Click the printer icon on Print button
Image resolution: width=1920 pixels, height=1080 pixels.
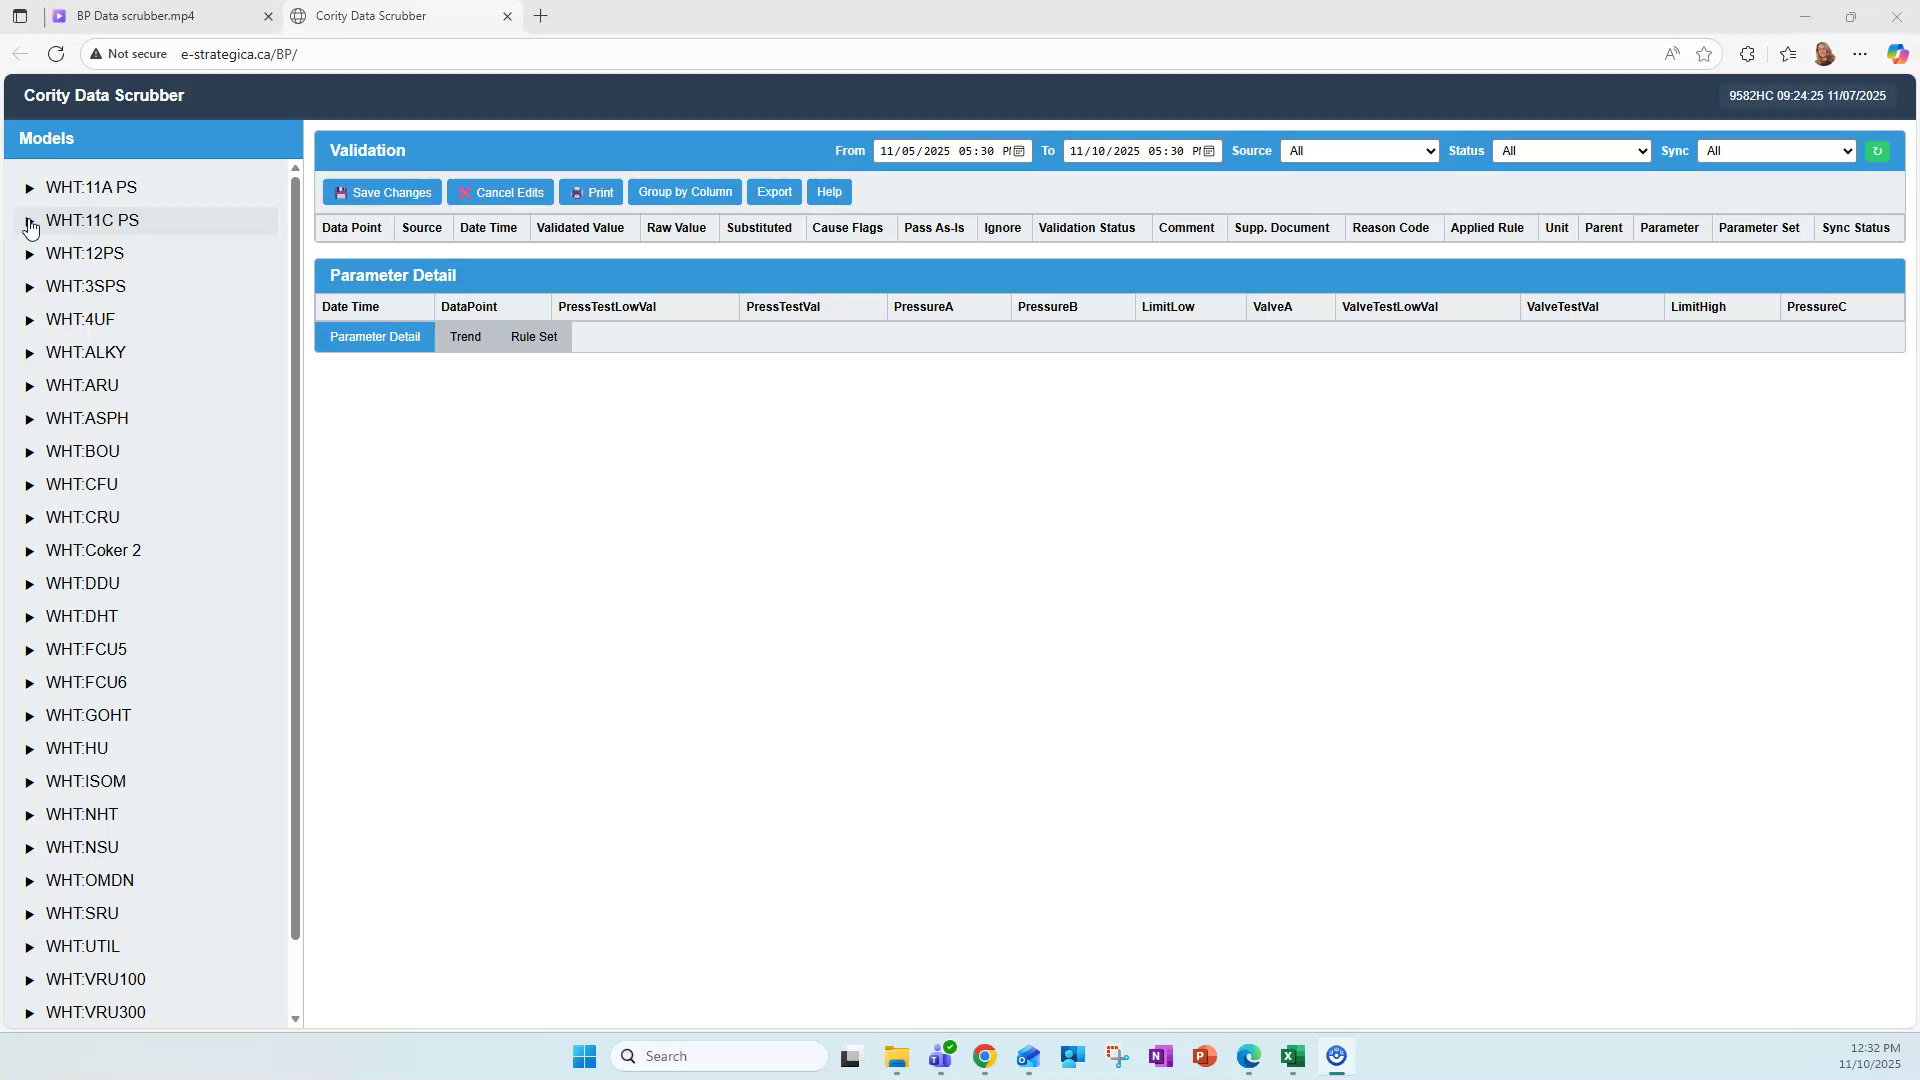click(x=577, y=192)
